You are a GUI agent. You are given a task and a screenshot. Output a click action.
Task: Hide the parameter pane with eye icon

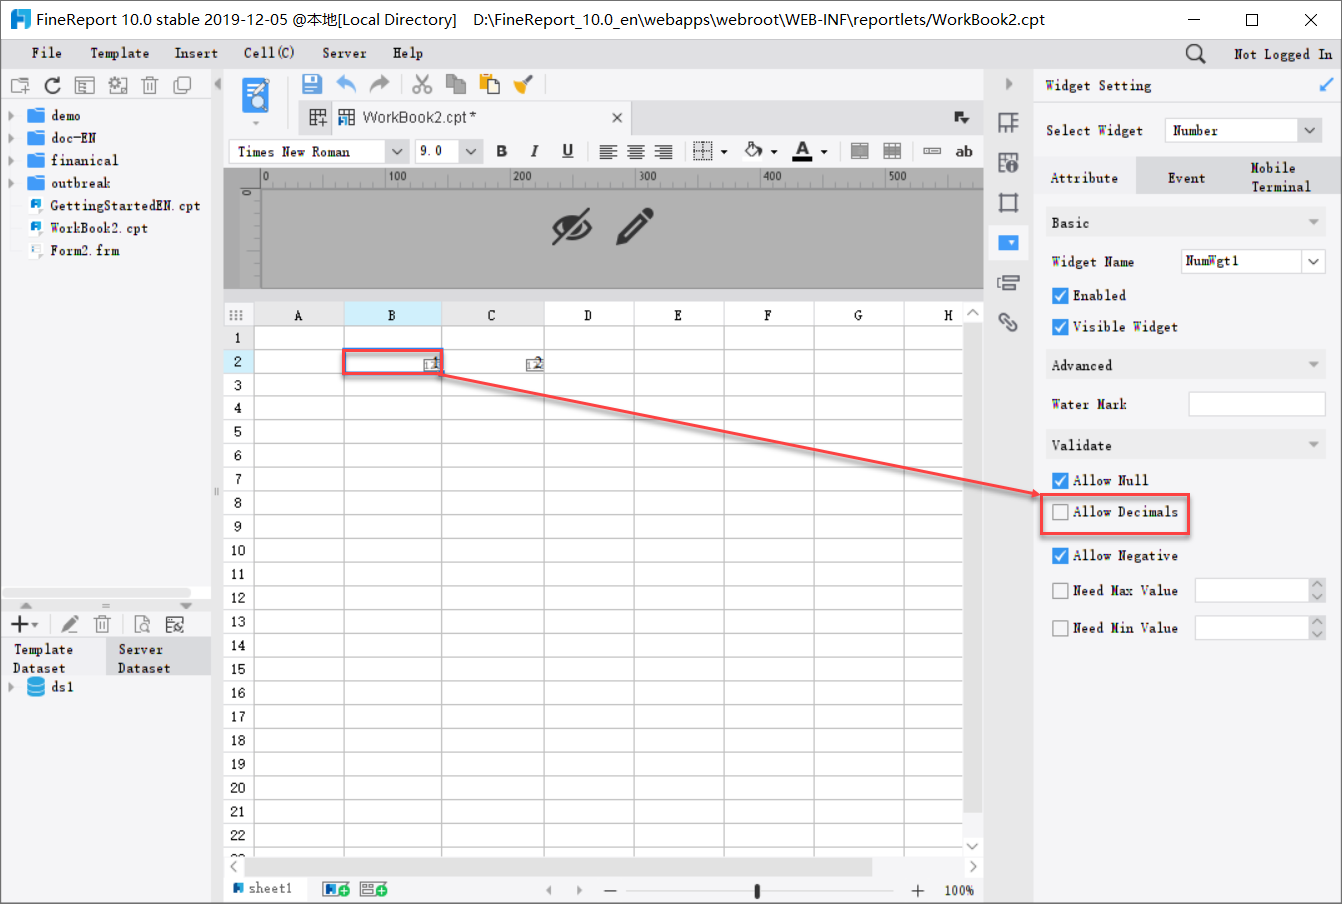coord(572,227)
